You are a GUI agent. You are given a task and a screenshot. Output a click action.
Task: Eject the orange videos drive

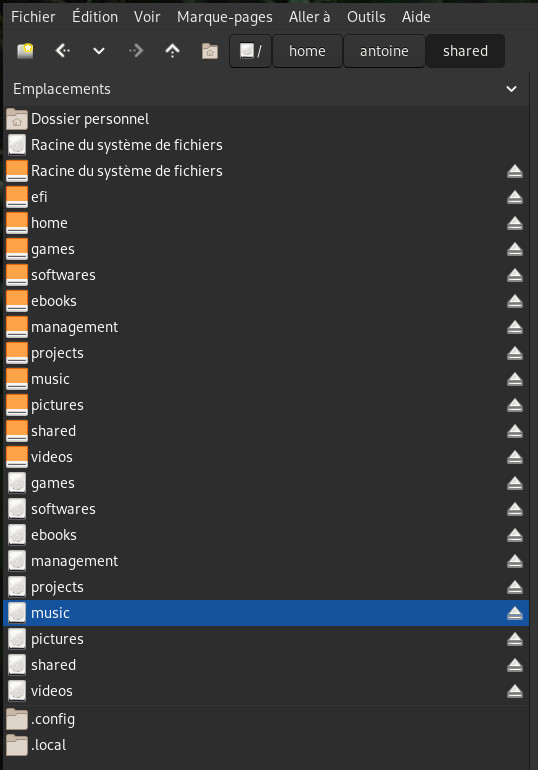pos(514,457)
